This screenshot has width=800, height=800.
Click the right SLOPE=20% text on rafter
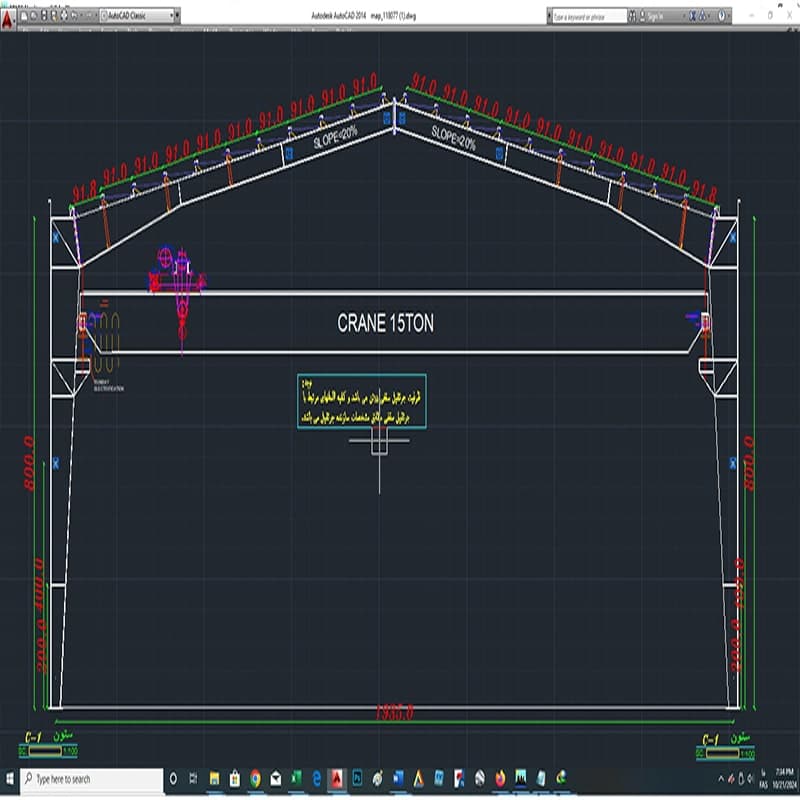tap(454, 138)
